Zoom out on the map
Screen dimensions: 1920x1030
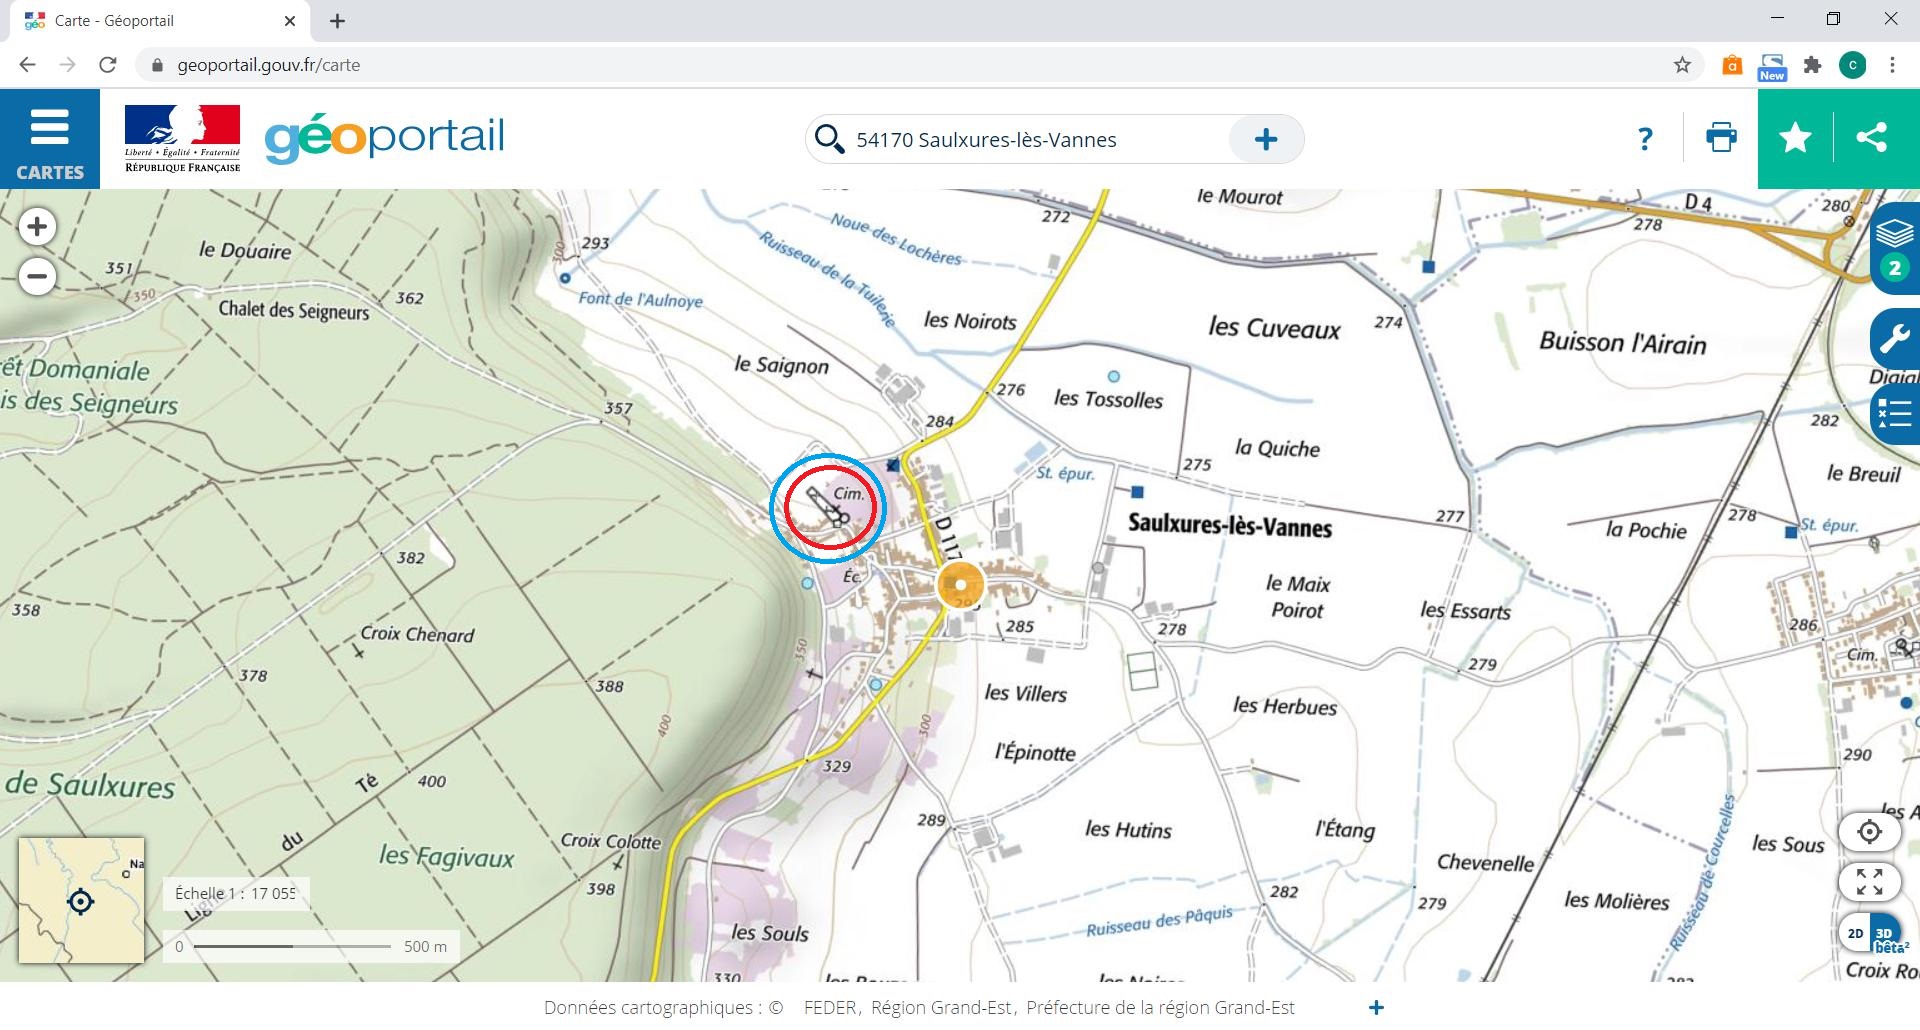tap(37, 276)
